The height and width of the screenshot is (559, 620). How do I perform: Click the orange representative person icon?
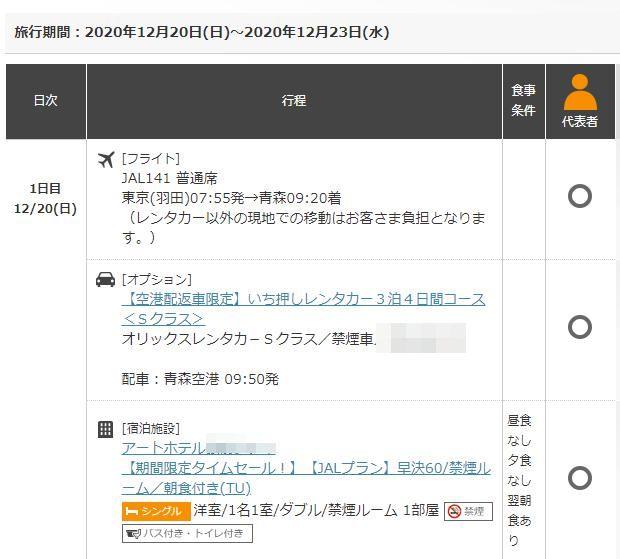[580, 93]
